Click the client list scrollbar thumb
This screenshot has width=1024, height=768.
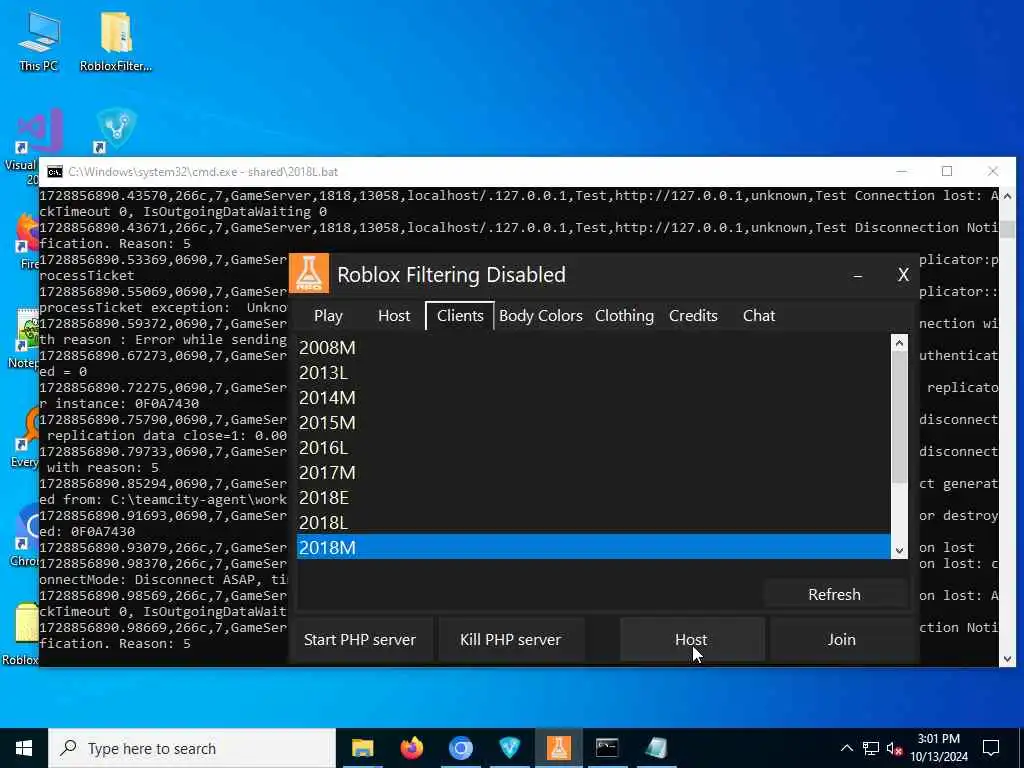pyautogui.click(x=899, y=417)
